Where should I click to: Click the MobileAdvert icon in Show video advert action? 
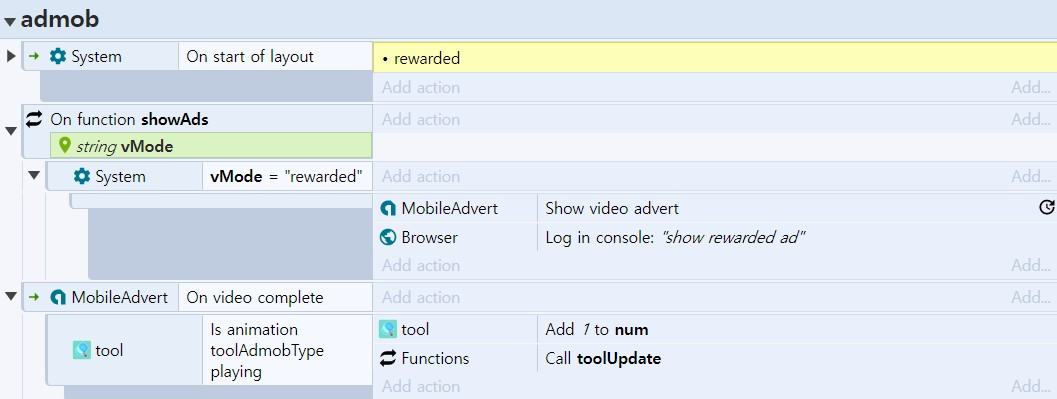pos(388,208)
